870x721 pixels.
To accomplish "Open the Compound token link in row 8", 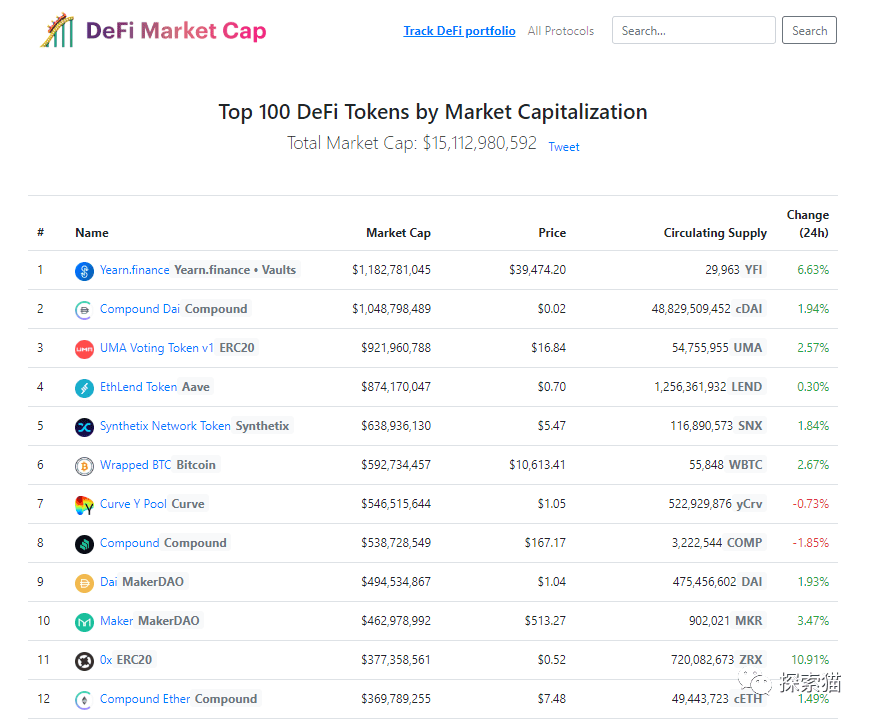I will 129,542.
